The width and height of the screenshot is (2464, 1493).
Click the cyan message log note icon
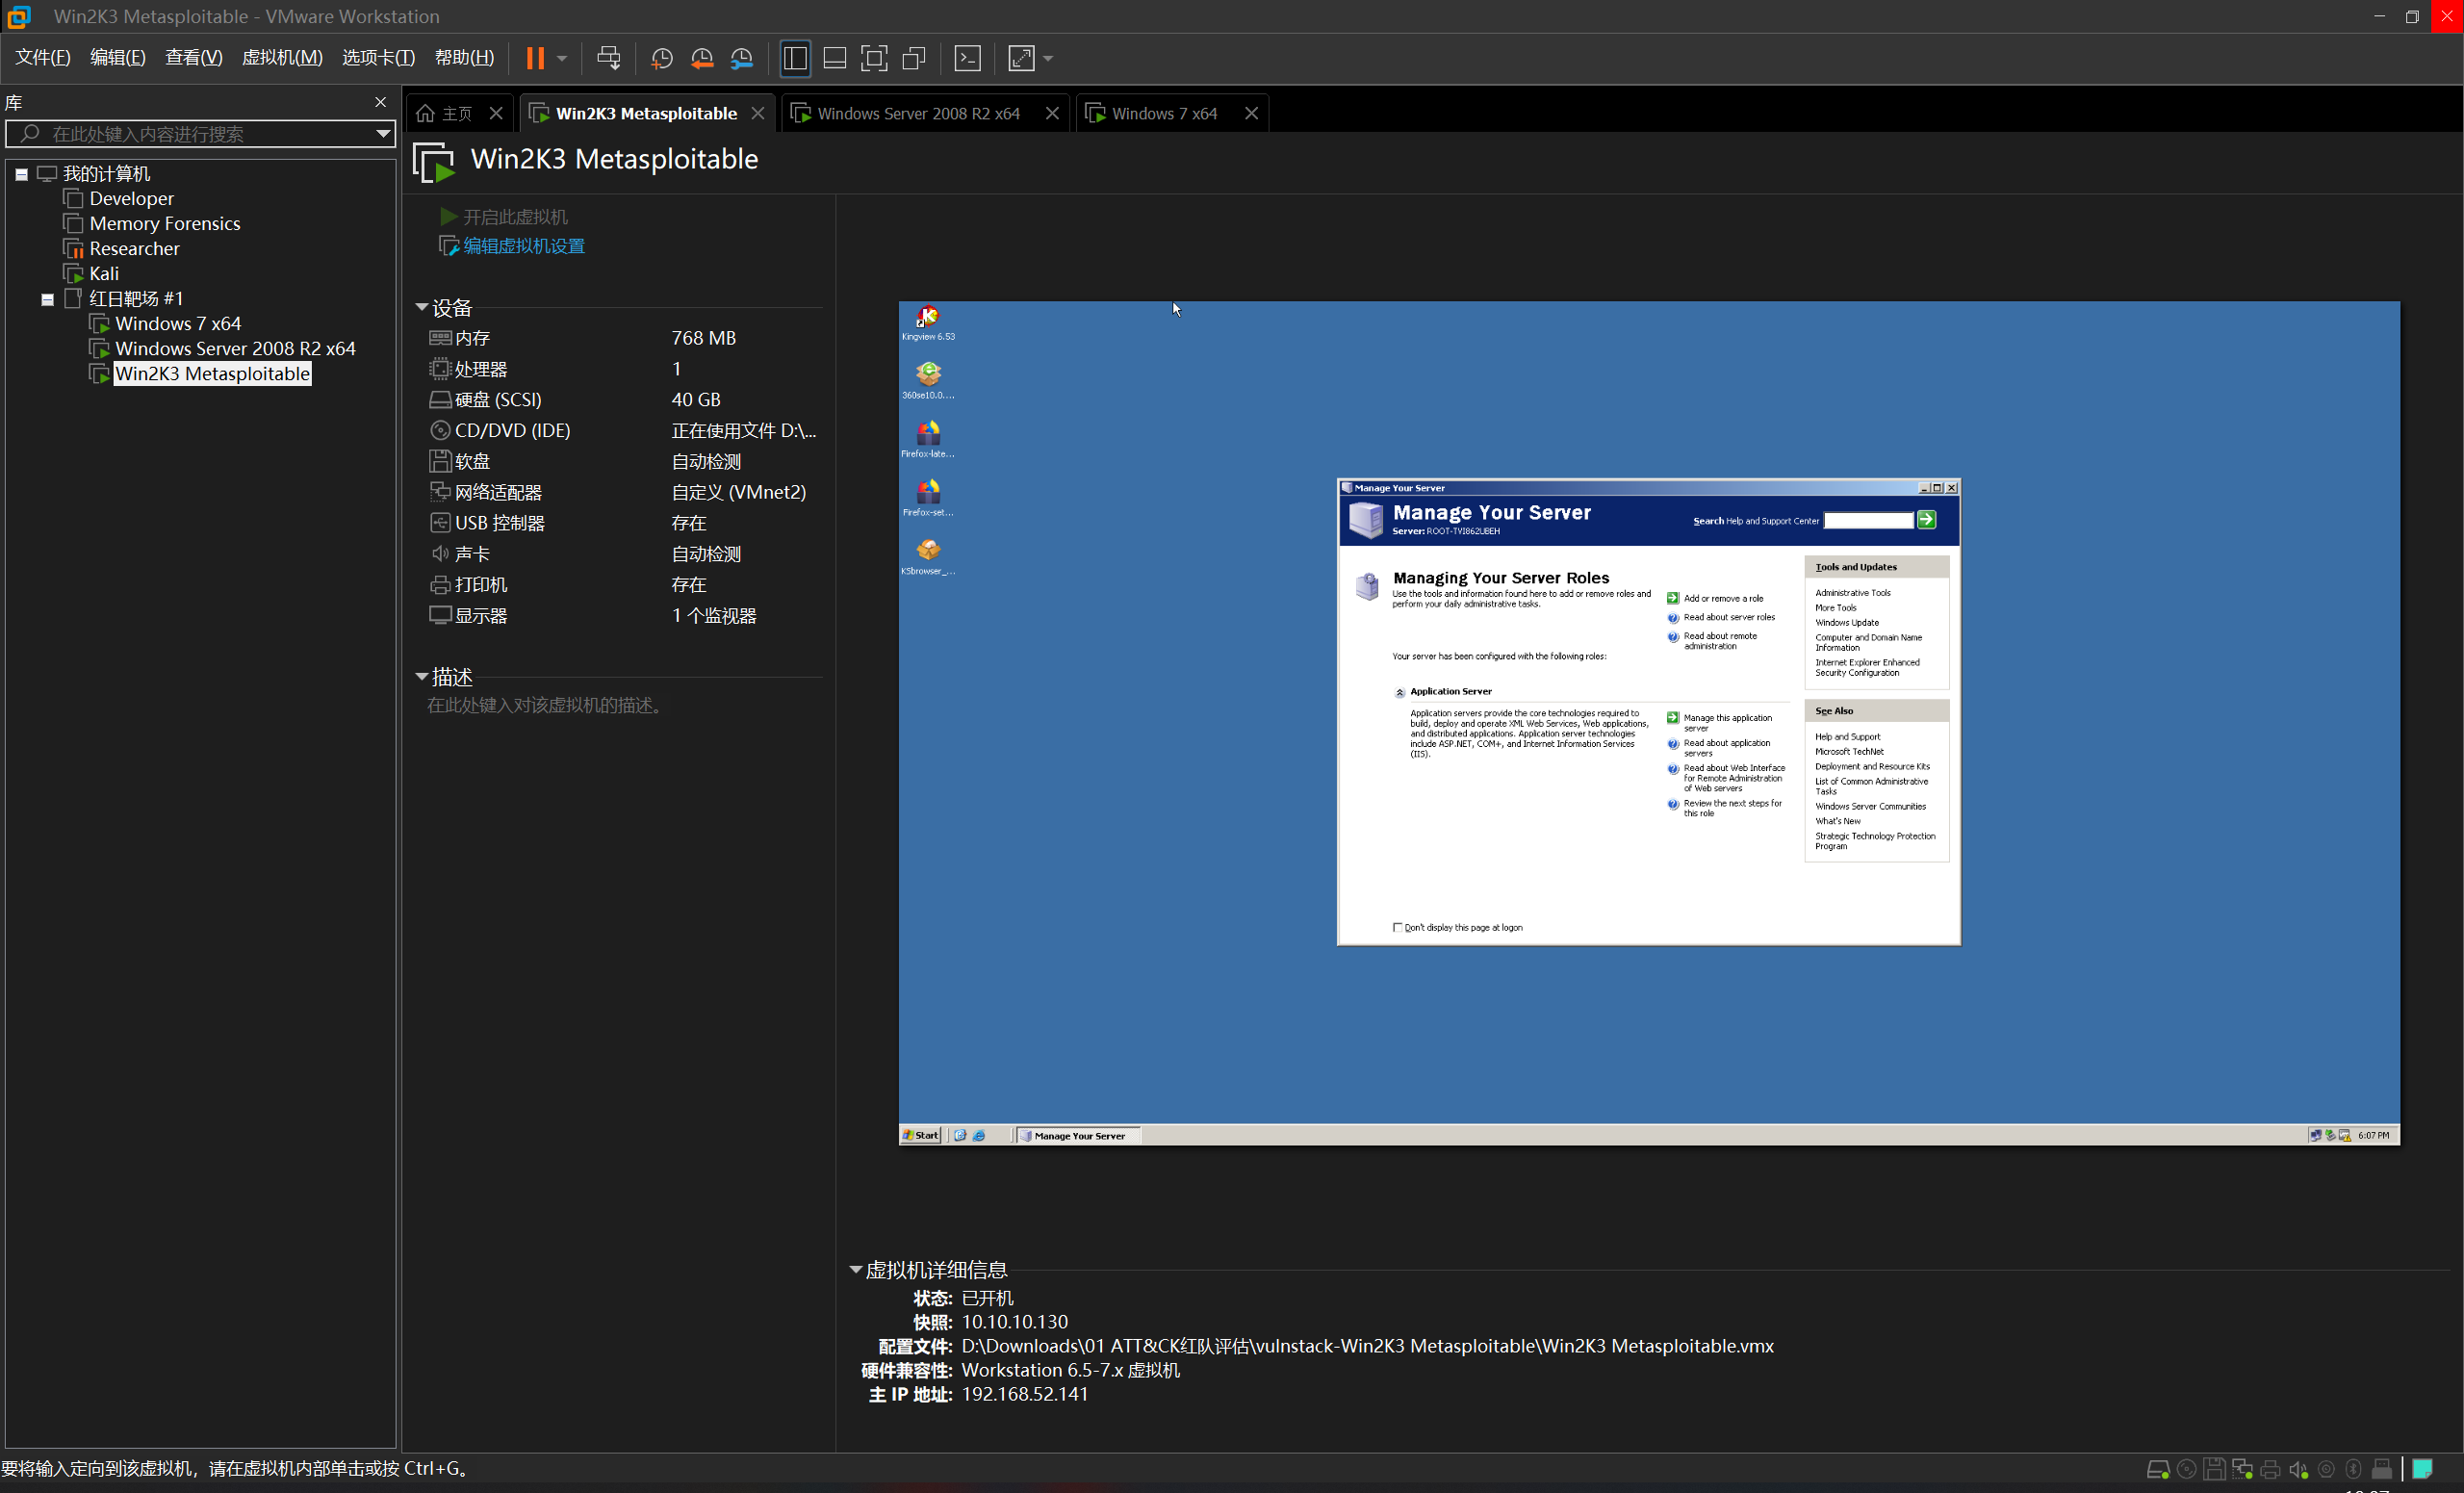pos(2422,1469)
